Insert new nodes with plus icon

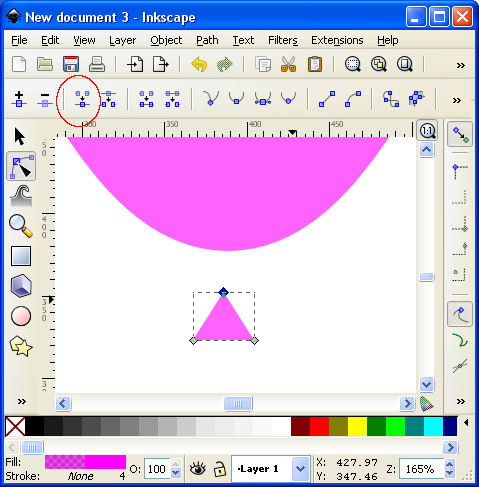[19, 99]
